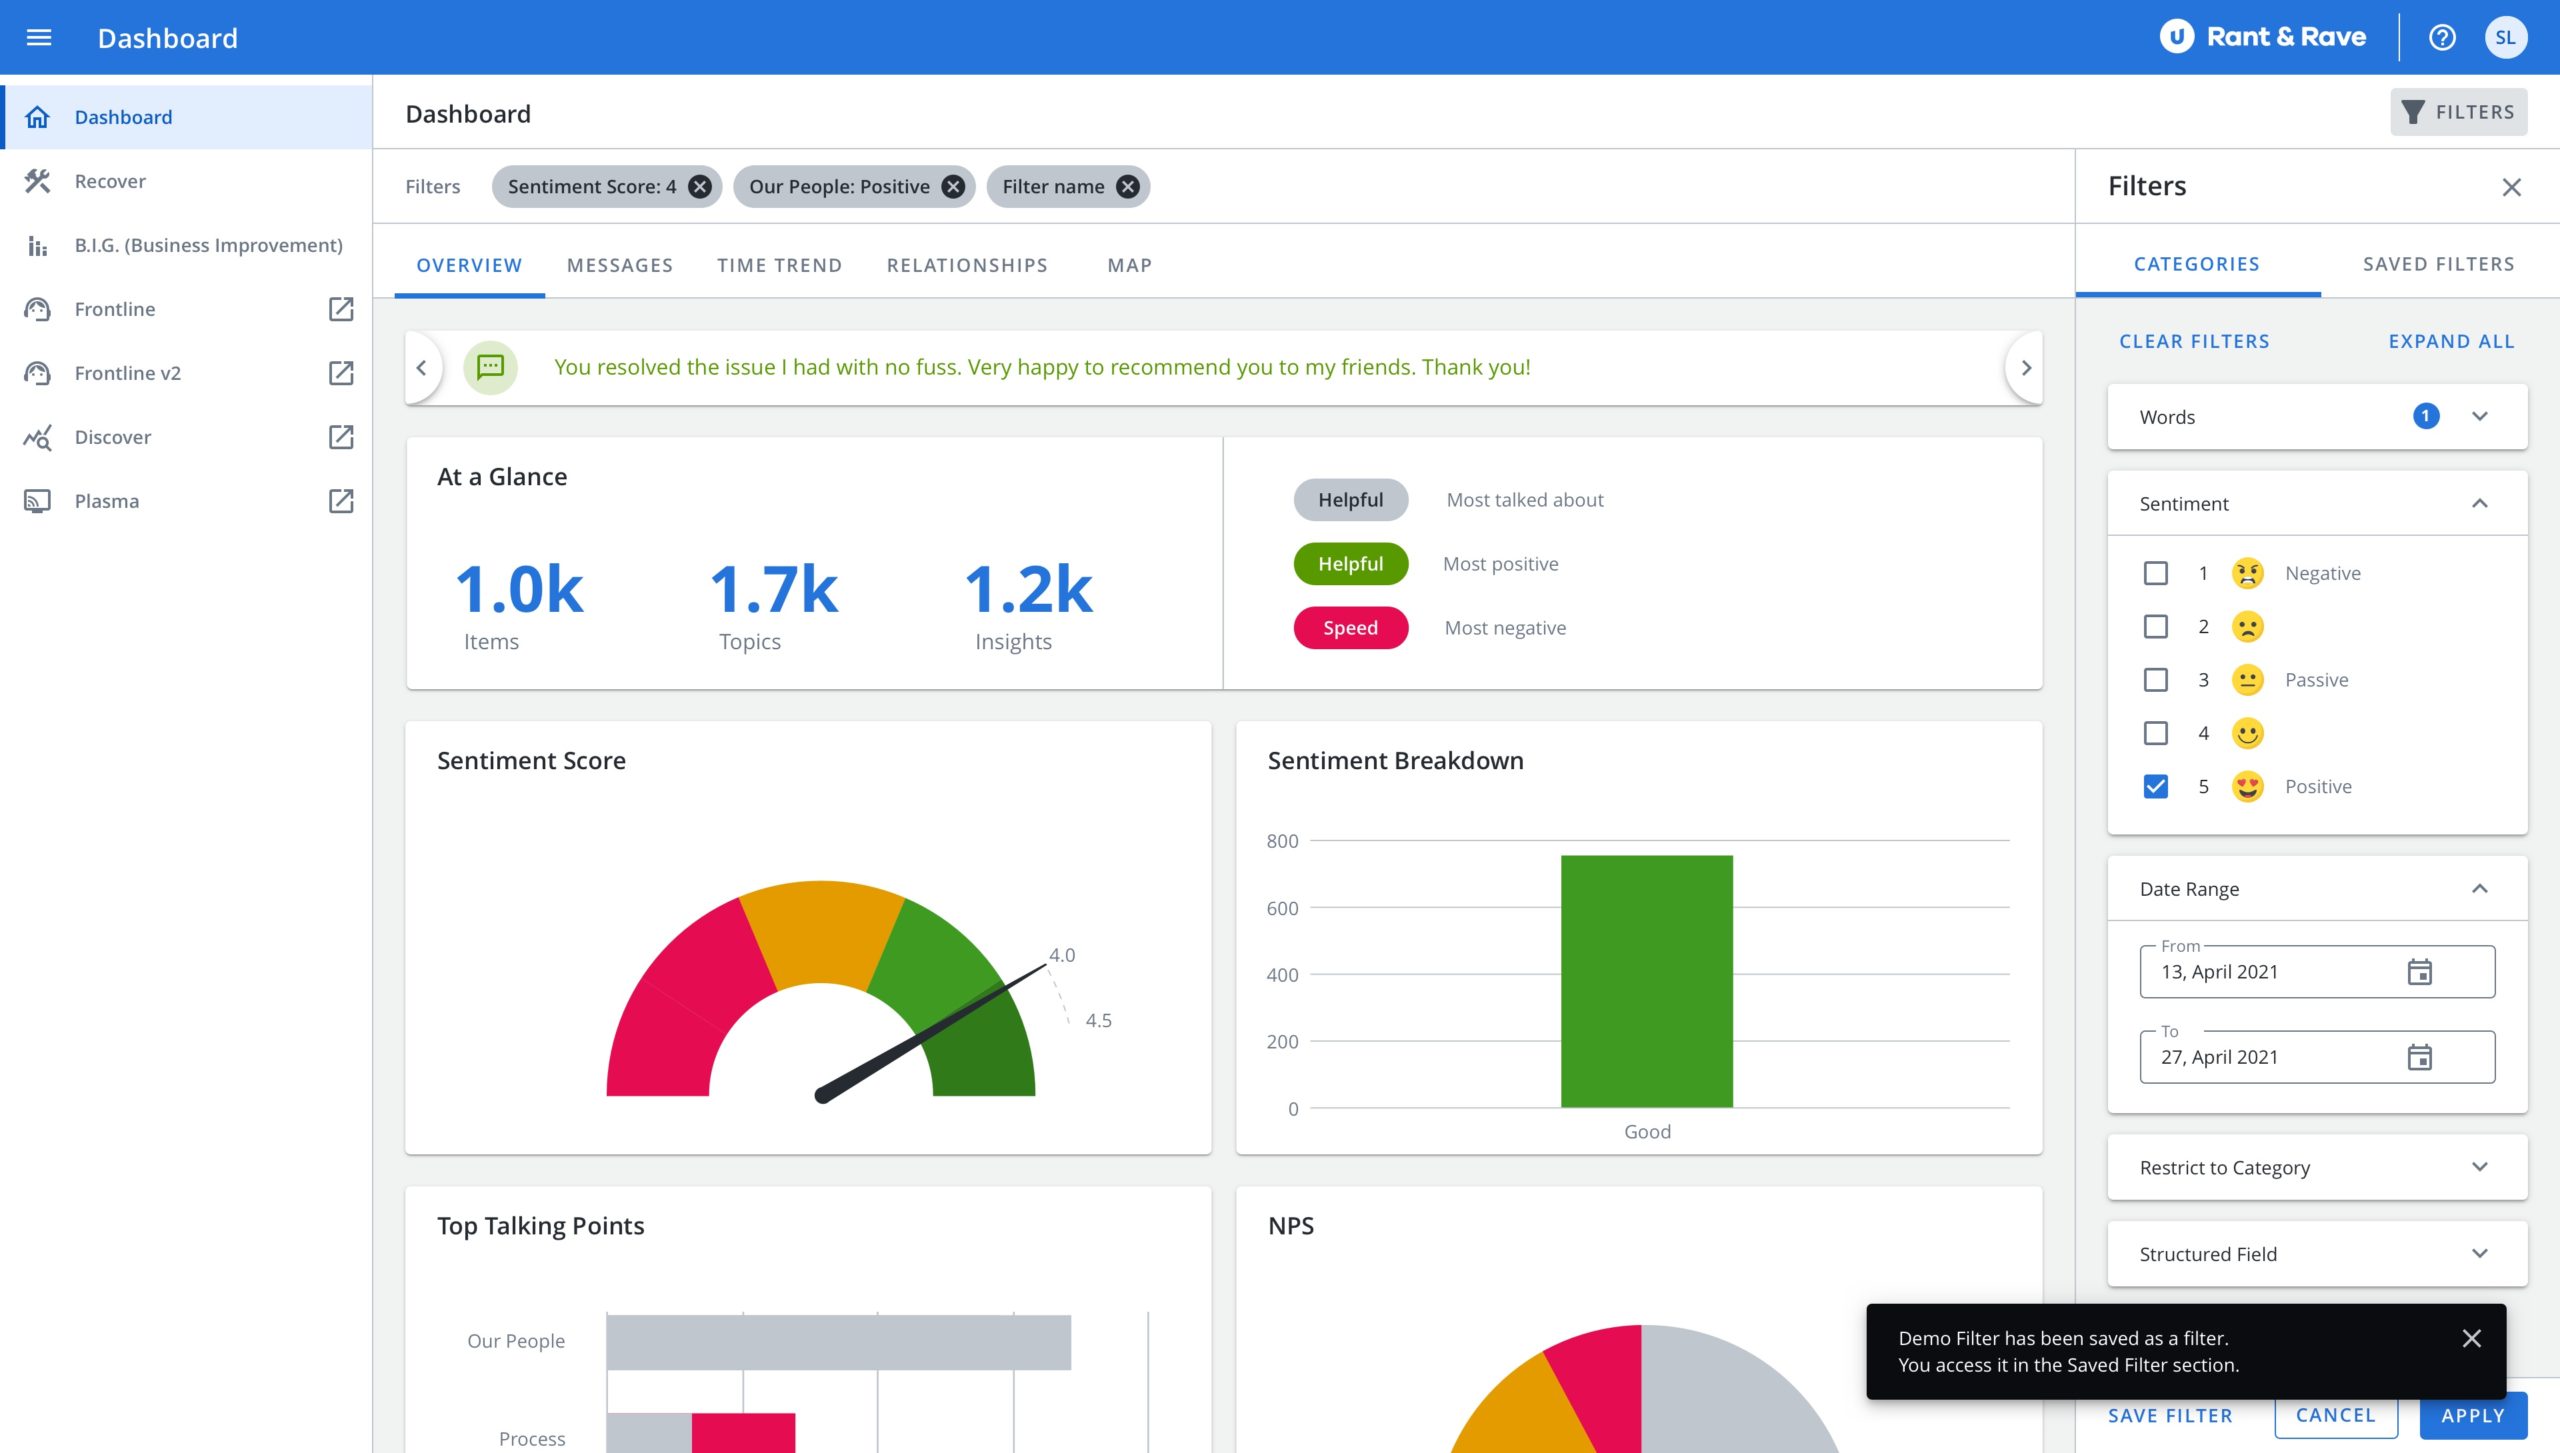Click the green message bubble icon
The width and height of the screenshot is (2560, 1453).
point(490,368)
